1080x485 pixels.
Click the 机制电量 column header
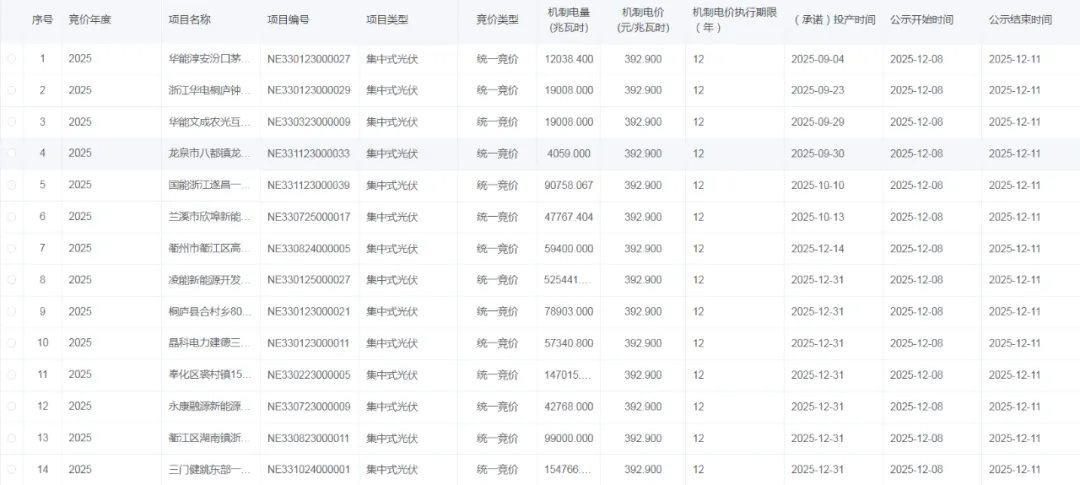tap(569, 19)
